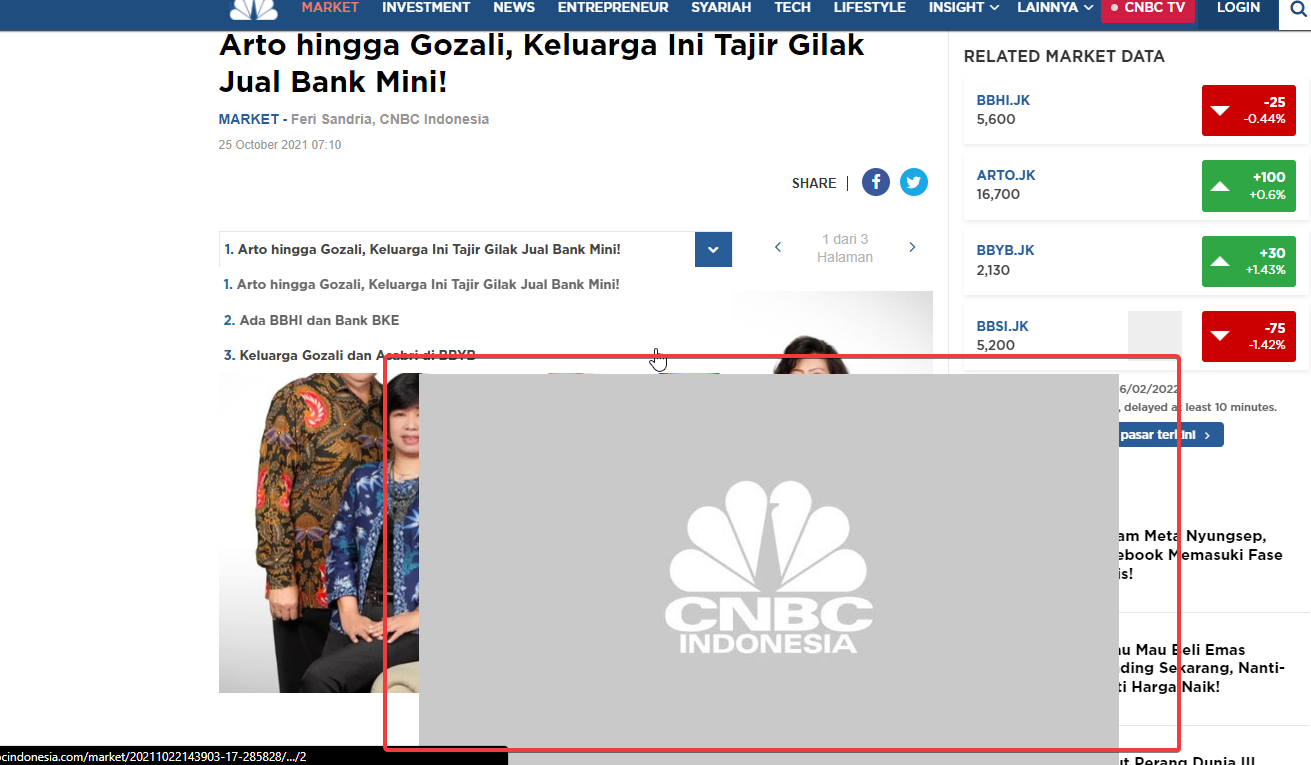Open 'Keluarga Gozali dan Asabri di BBYB'
Viewport: 1311px width, 765px height.
(x=347, y=355)
